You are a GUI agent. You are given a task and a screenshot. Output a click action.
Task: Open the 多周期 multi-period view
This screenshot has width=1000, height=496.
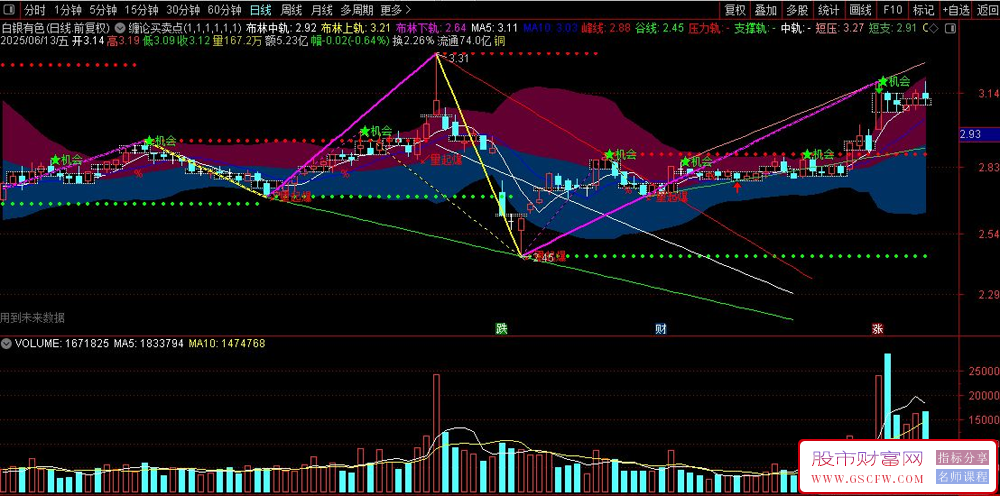point(357,10)
